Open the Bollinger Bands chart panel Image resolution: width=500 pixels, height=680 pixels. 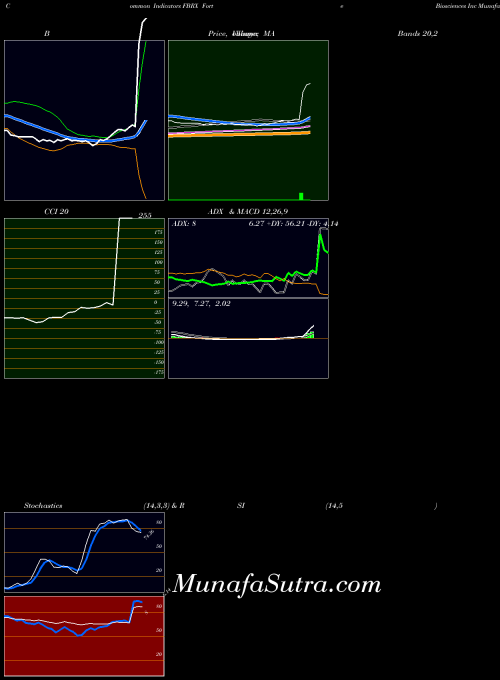(x=85, y=121)
